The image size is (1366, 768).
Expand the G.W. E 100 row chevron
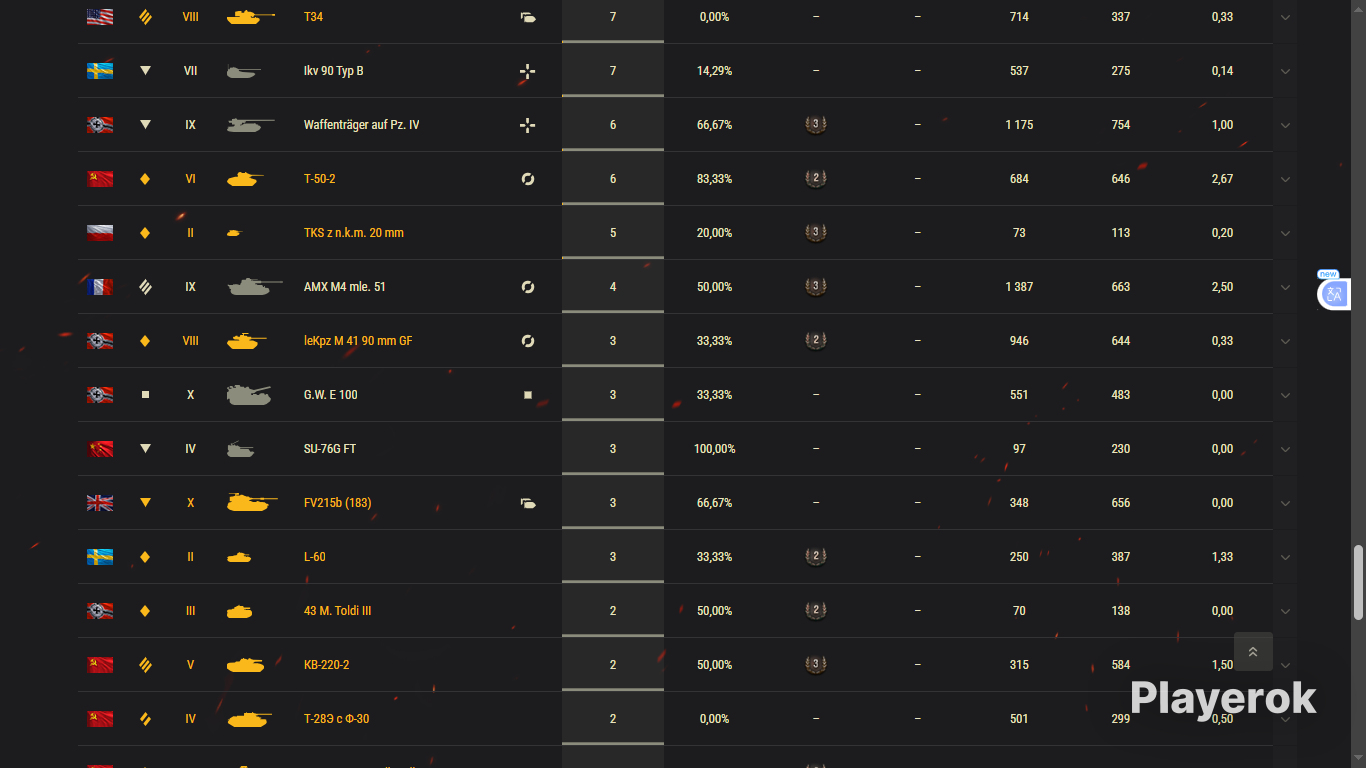pos(1285,395)
